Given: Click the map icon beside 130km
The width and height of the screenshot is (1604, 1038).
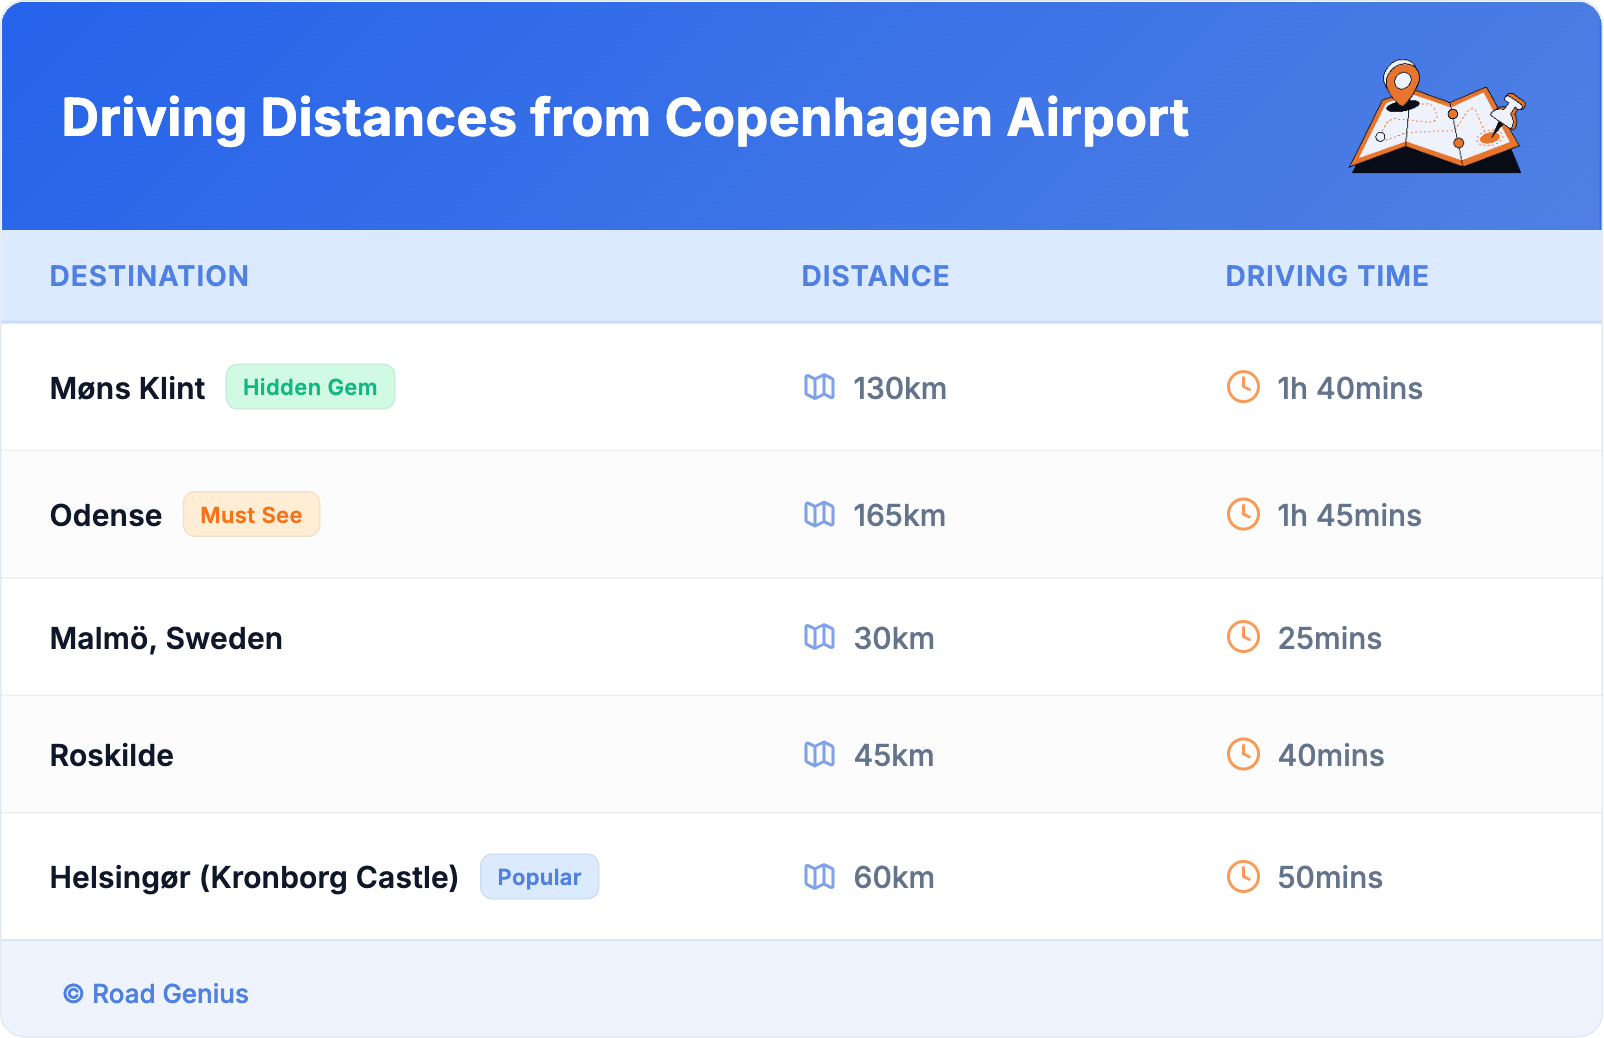Looking at the screenshot, I should click(819, 387).
